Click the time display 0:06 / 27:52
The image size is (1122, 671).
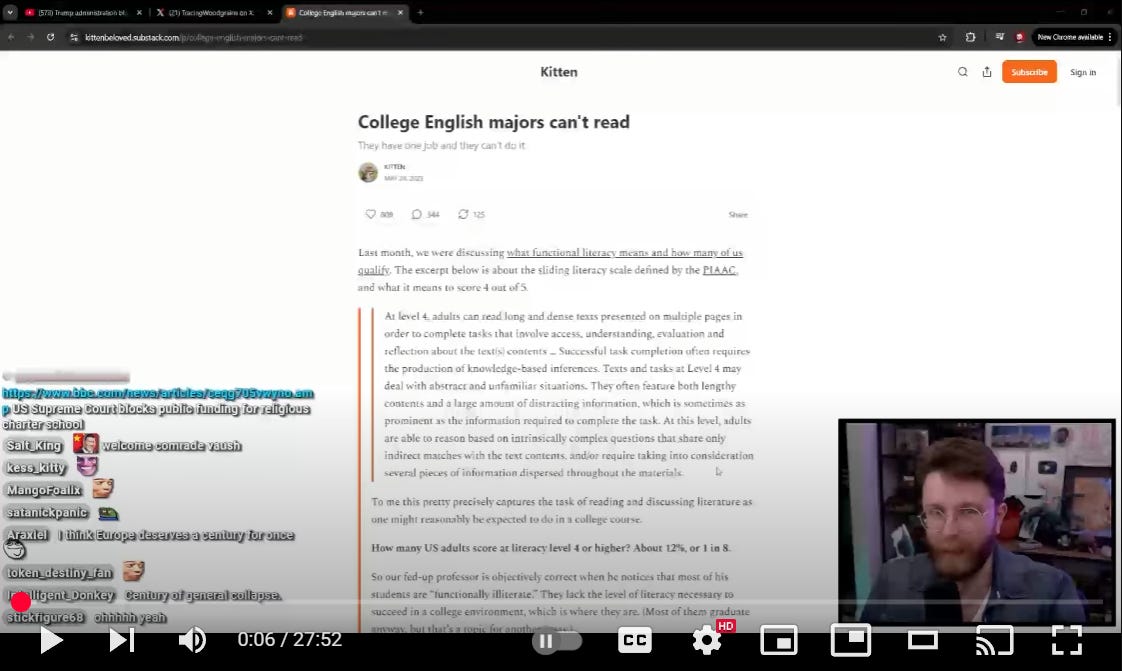(290, 640)
